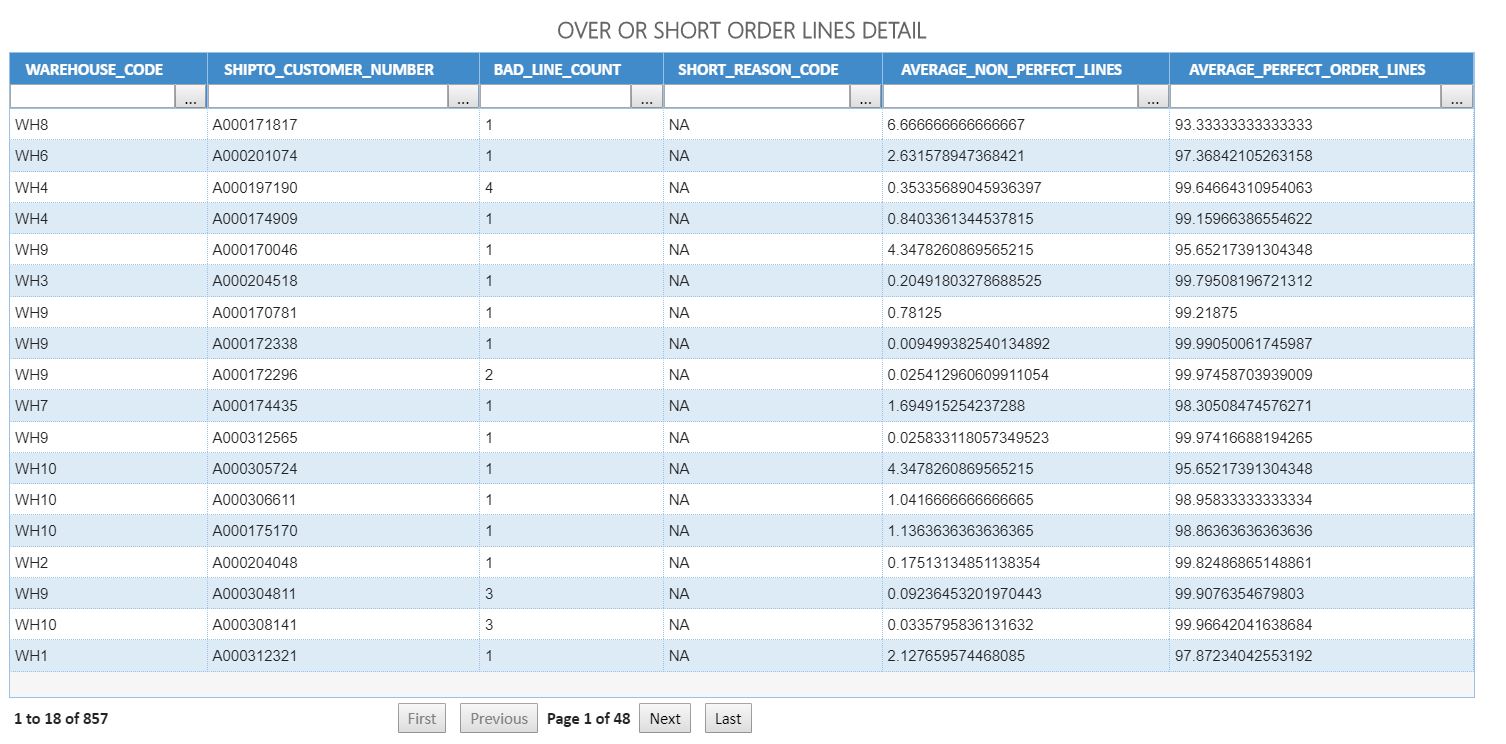Open filter options for BAD_LINE_COUNT column

pos(646,97)
